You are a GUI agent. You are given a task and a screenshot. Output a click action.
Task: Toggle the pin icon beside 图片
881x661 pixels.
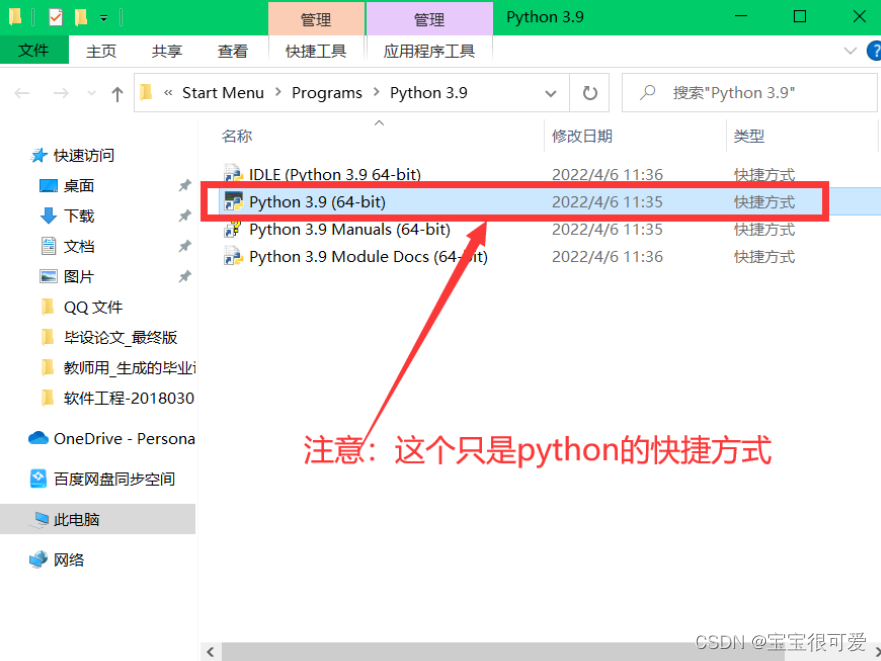click(x=184, y=277)
